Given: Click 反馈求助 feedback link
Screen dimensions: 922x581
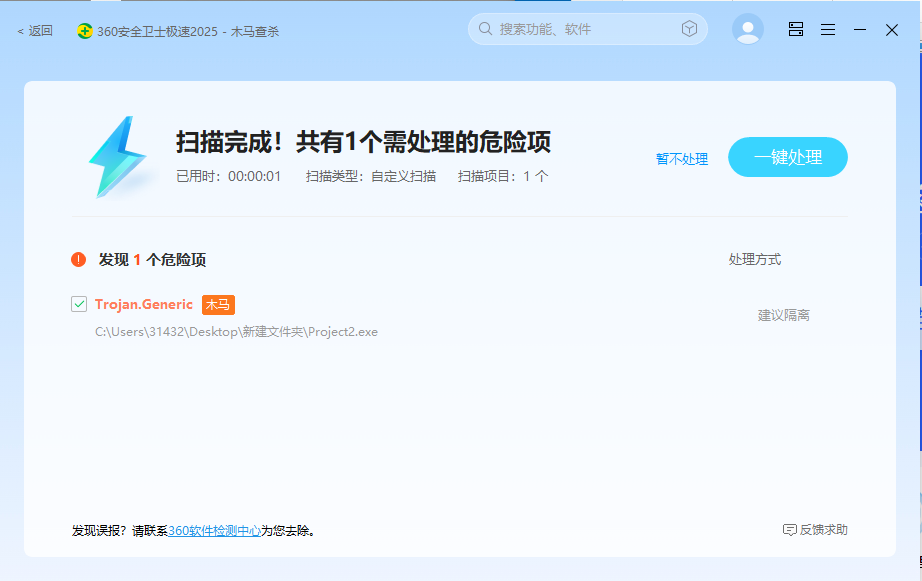Looking at the screenshot, I should tap(815, 530).
